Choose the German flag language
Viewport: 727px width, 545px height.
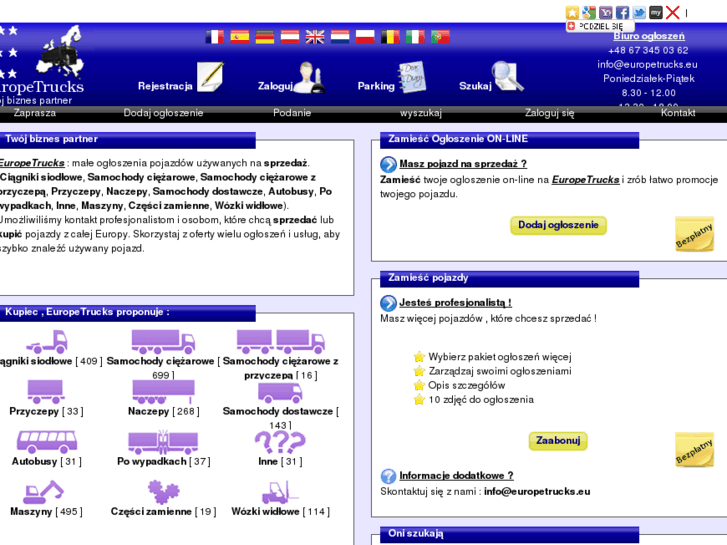pyautogui.click(x=265, y=37)
